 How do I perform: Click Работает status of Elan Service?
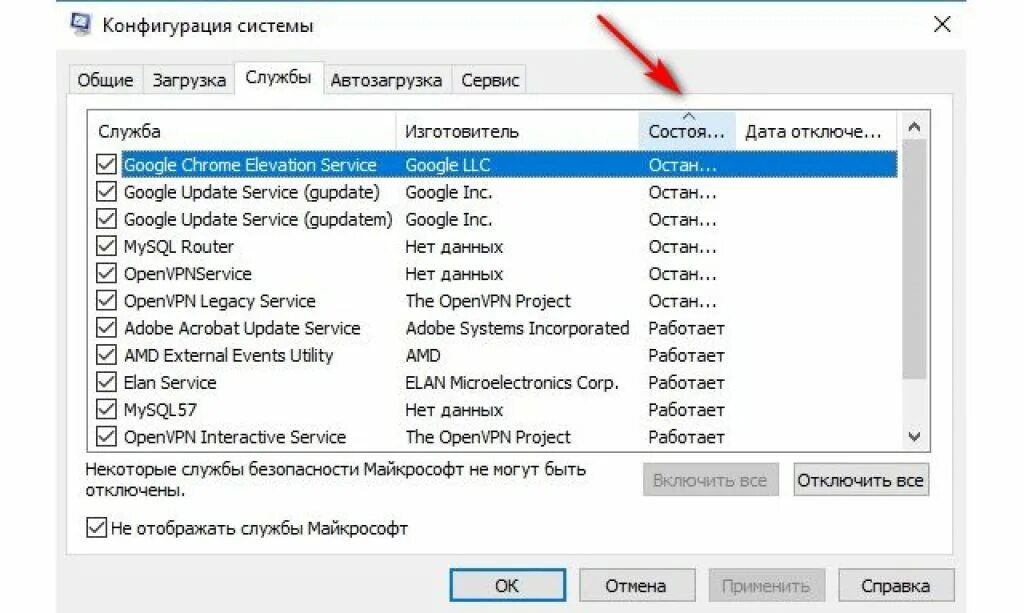click(x=686, y=383)
